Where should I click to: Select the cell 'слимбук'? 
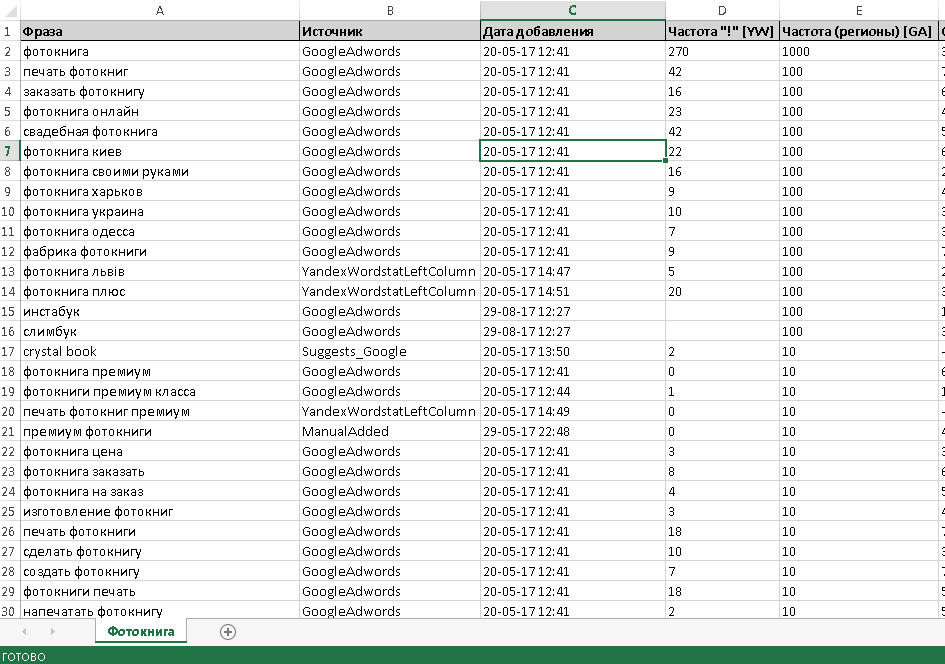tap(160, 331)
